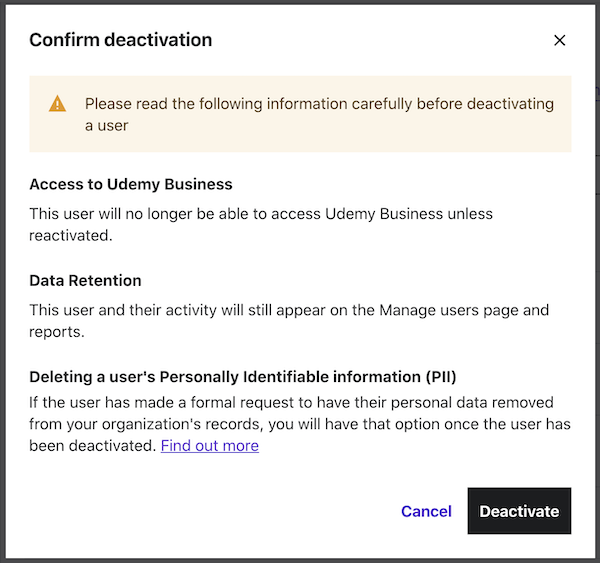Click the Confirm deactivation dialog title
600x563 pixels.
[x=121, y=41]
